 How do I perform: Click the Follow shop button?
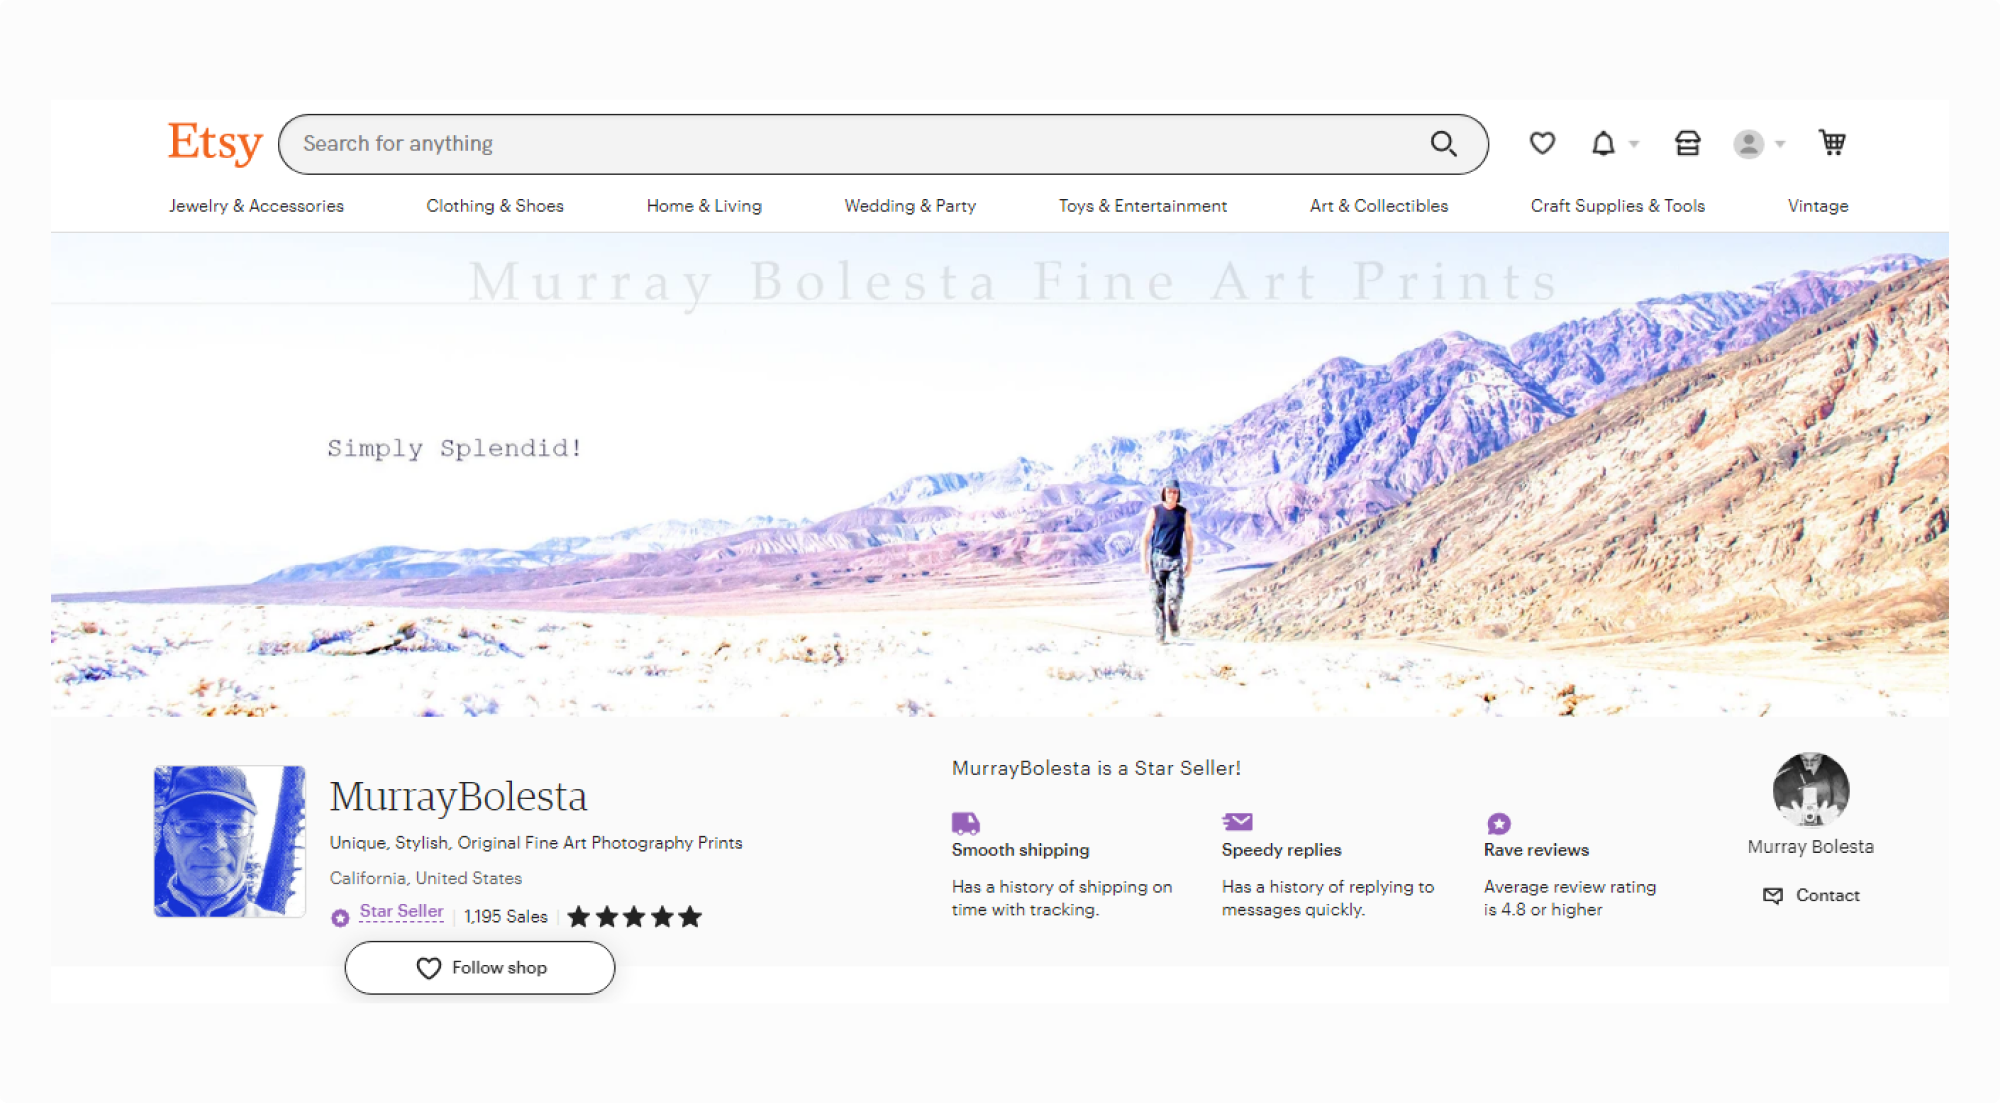[x=480, y=967]
